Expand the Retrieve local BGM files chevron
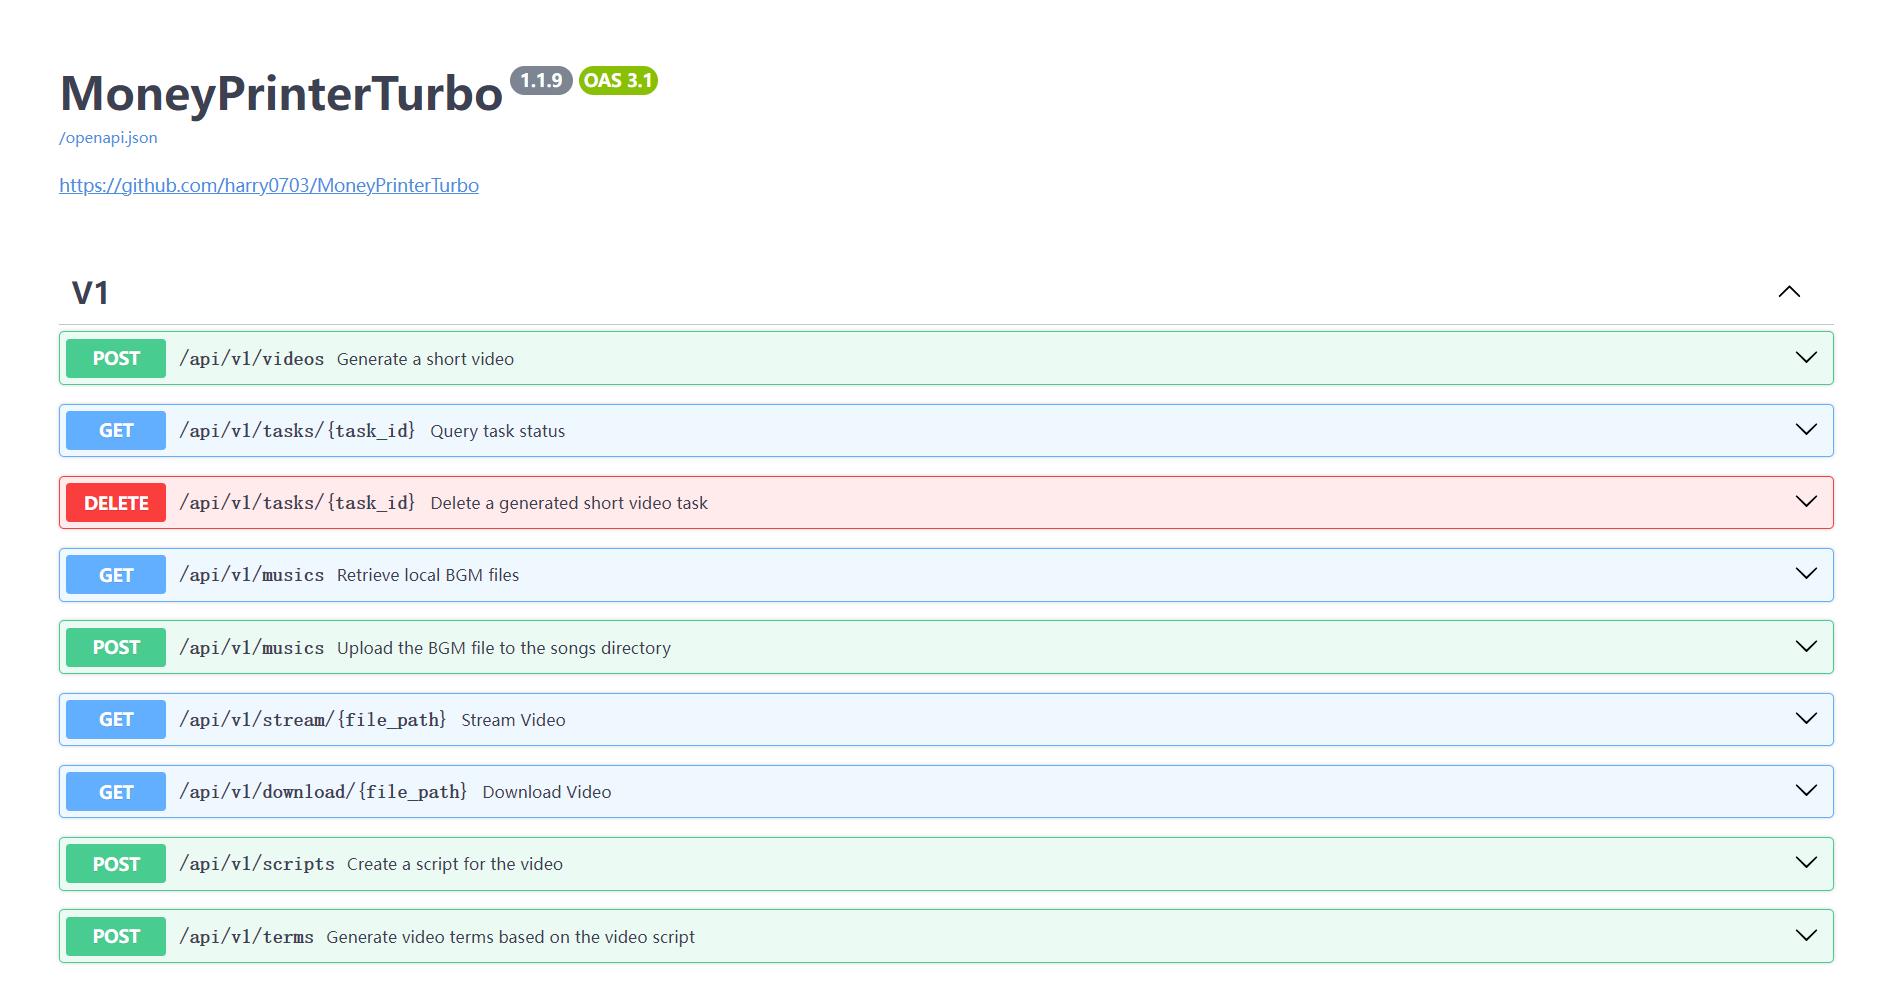The image size is (1887, 988). point(1806,574)
